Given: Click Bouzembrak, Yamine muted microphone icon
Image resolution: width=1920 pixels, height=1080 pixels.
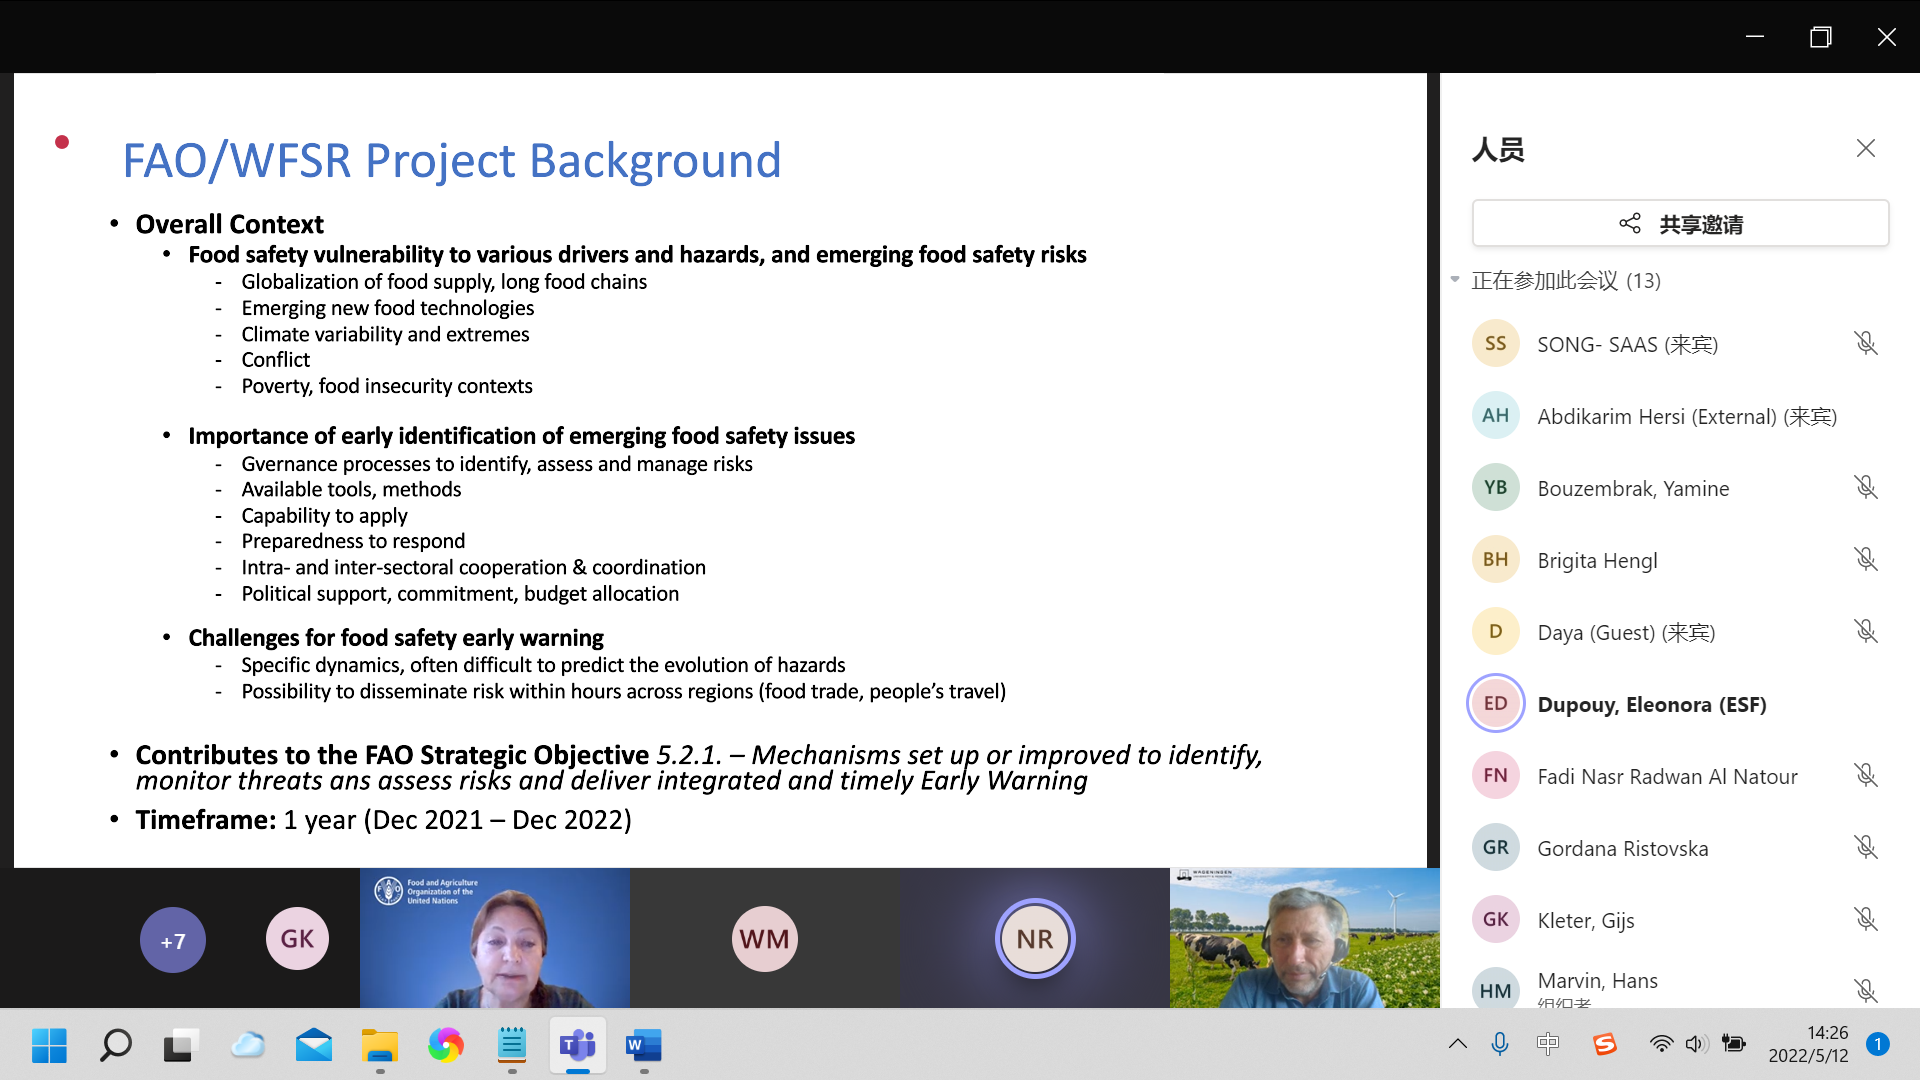Looking at the screenshot, I should click(1865, 487).
